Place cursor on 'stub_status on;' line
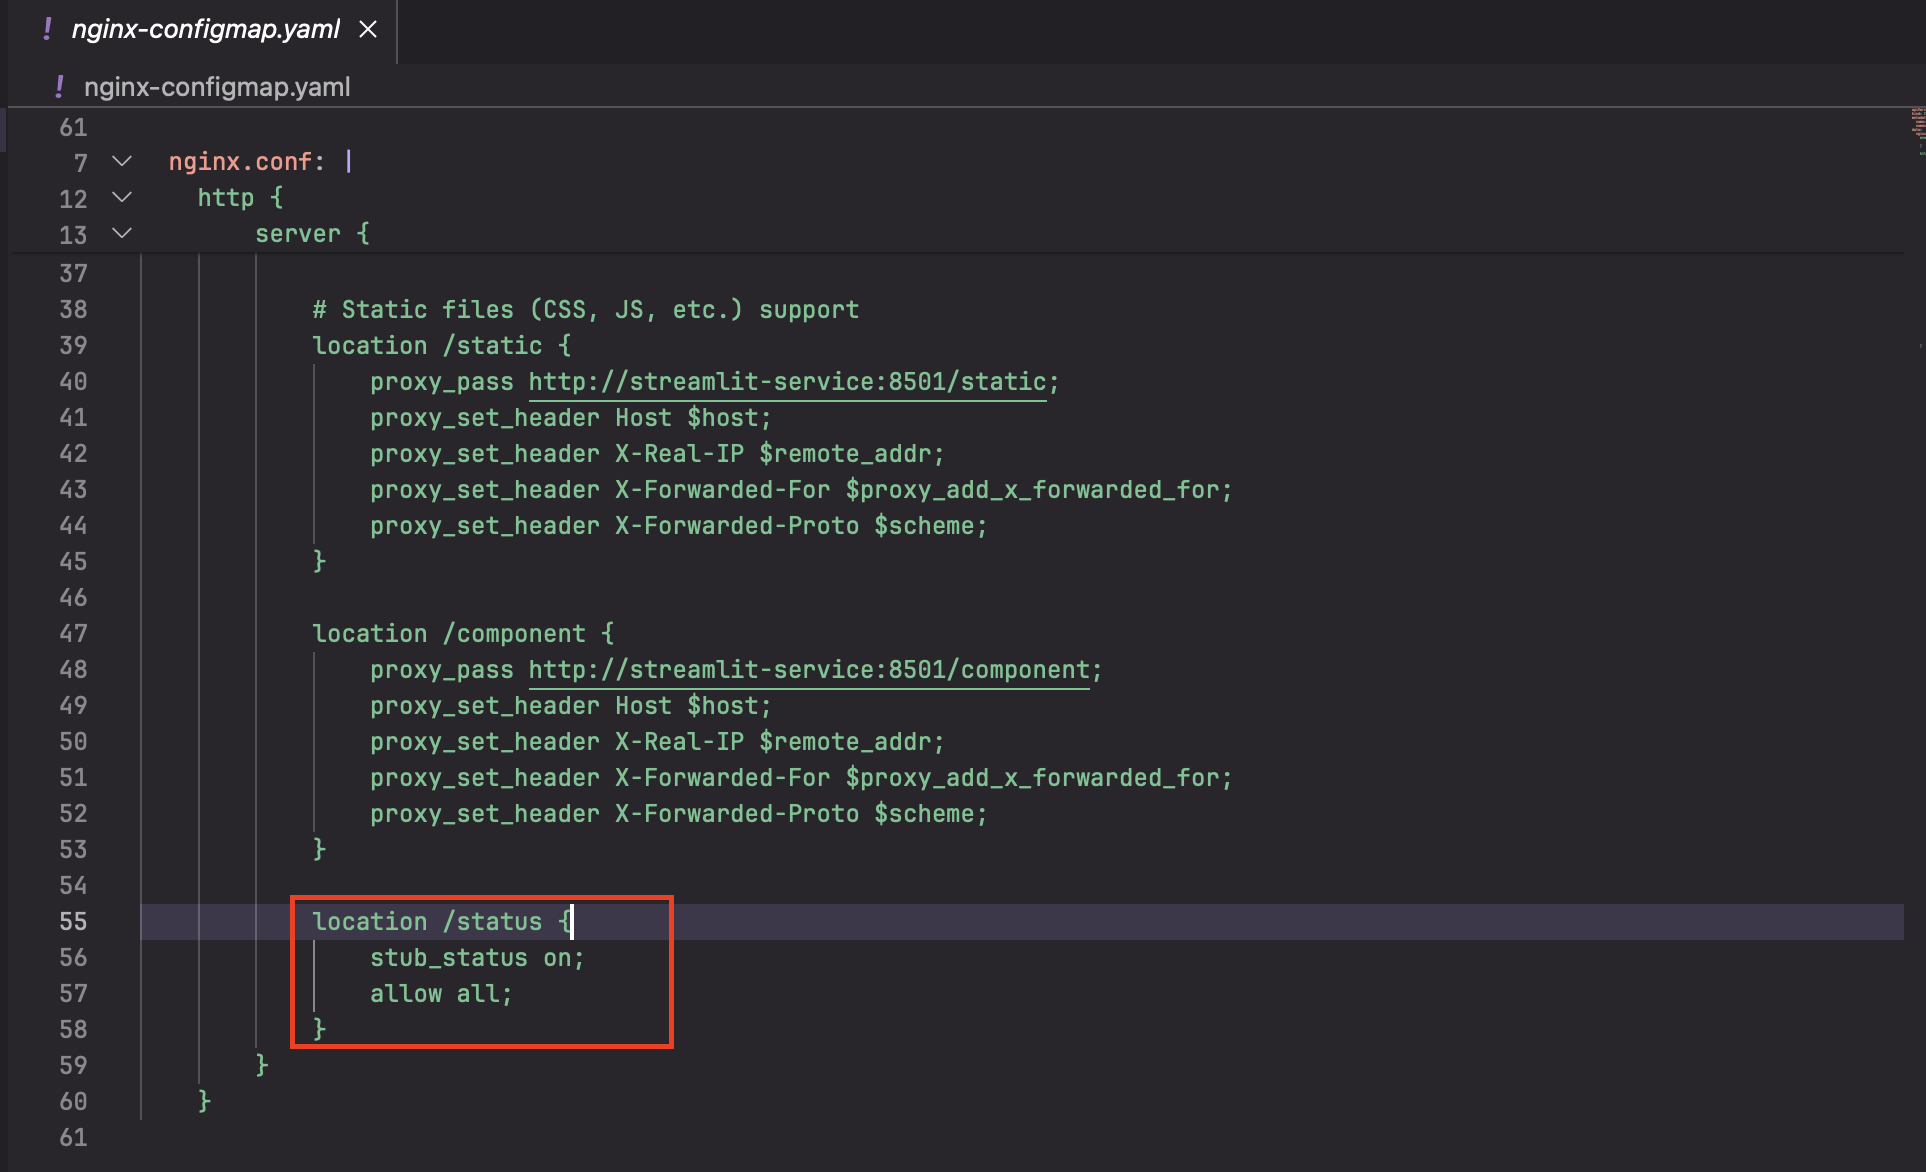The image size is (1926, 1172). point(476,958)
